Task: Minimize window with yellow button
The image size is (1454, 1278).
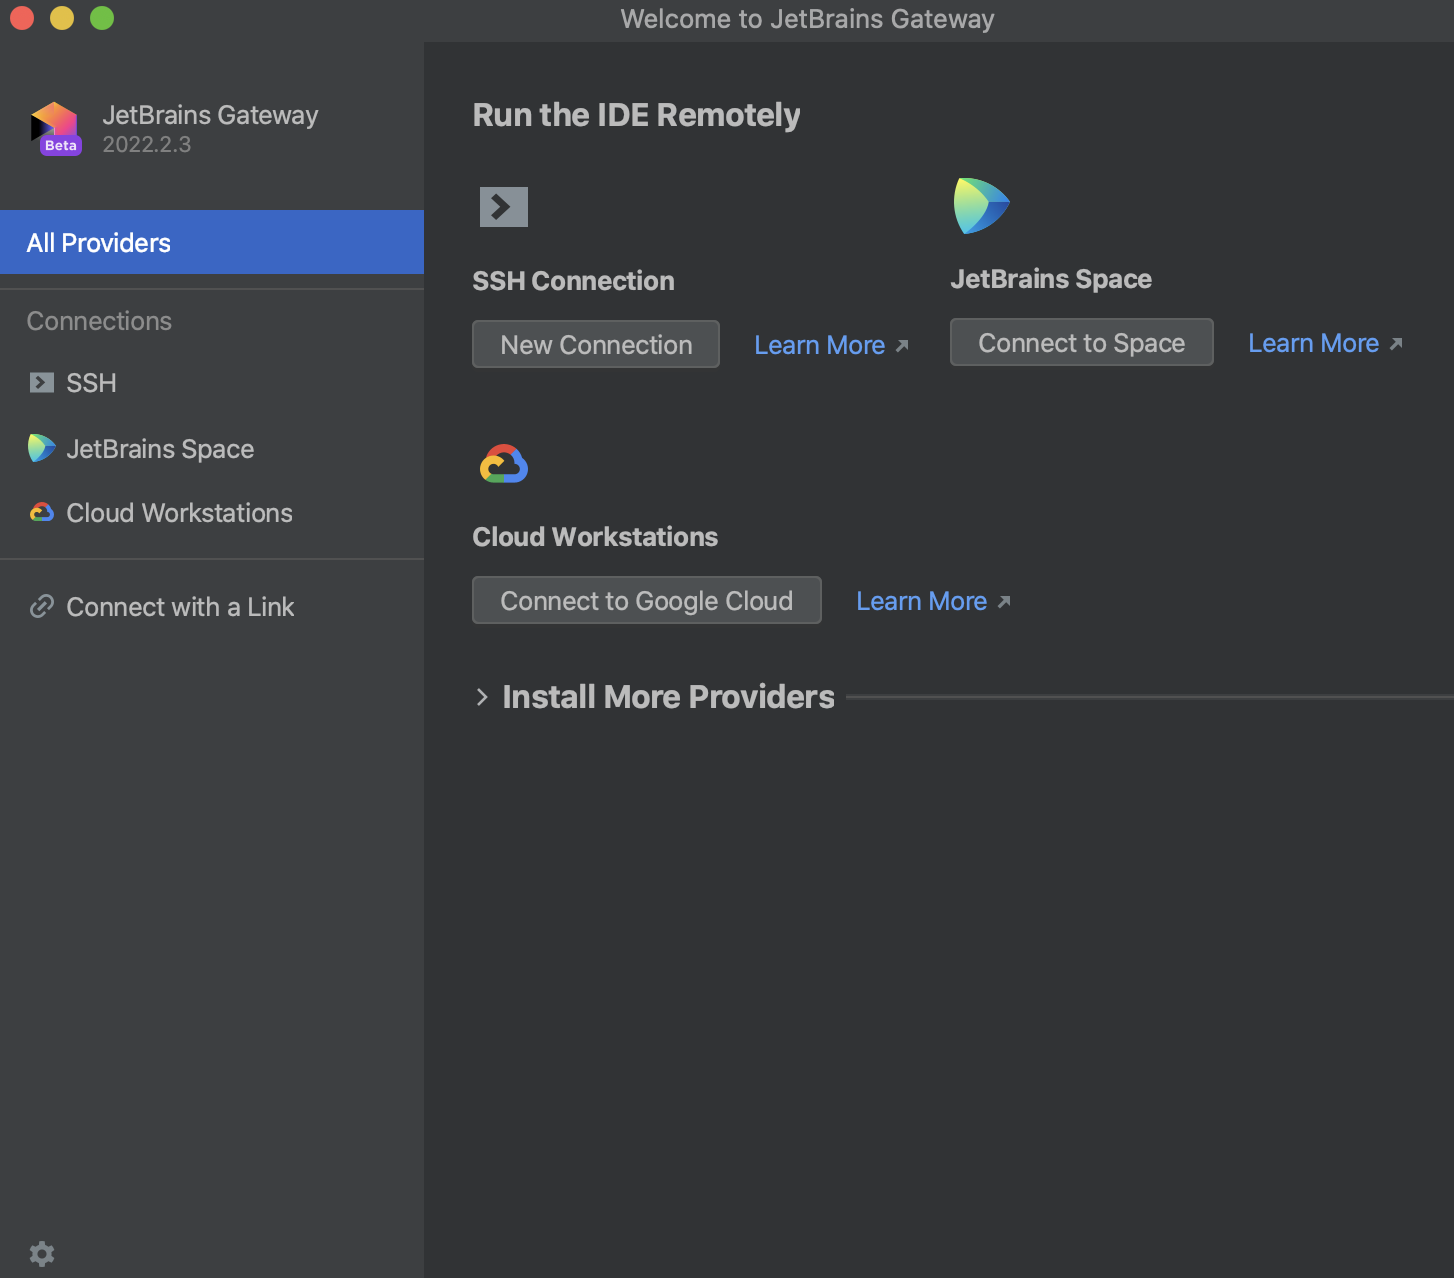Action: [62, 18]
